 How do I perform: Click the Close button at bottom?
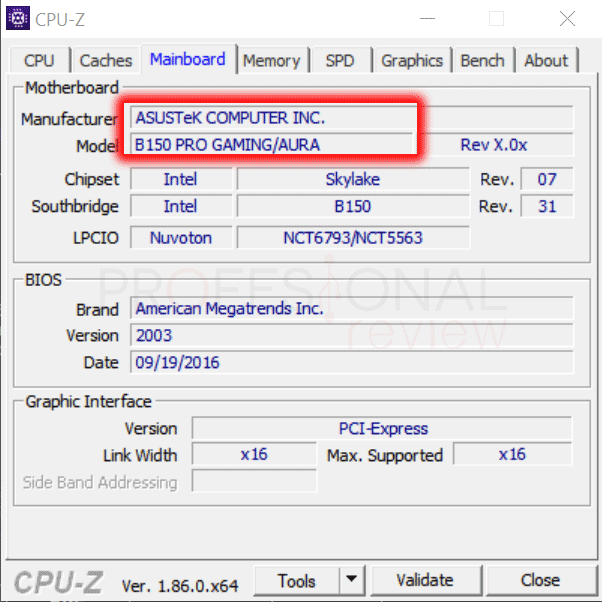point(540,580)
